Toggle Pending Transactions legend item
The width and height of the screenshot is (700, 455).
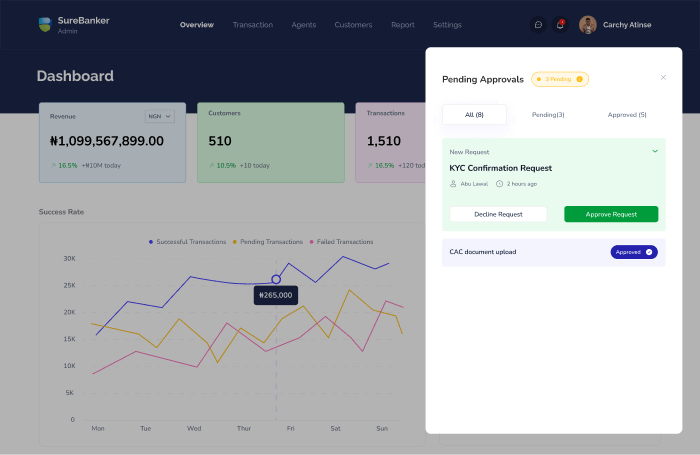click(x=268, y=242)
